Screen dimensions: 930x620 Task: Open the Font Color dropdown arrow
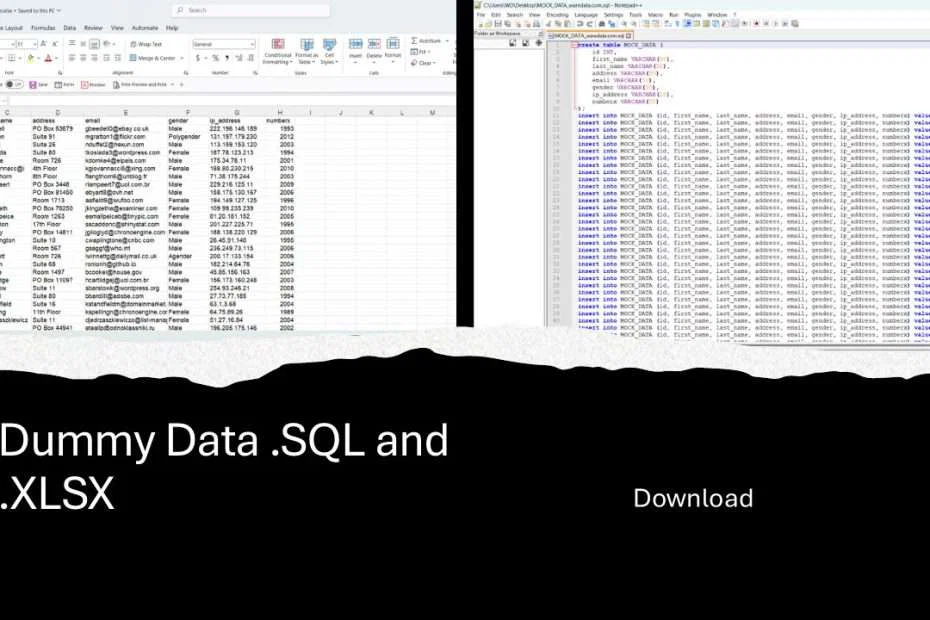57,58
